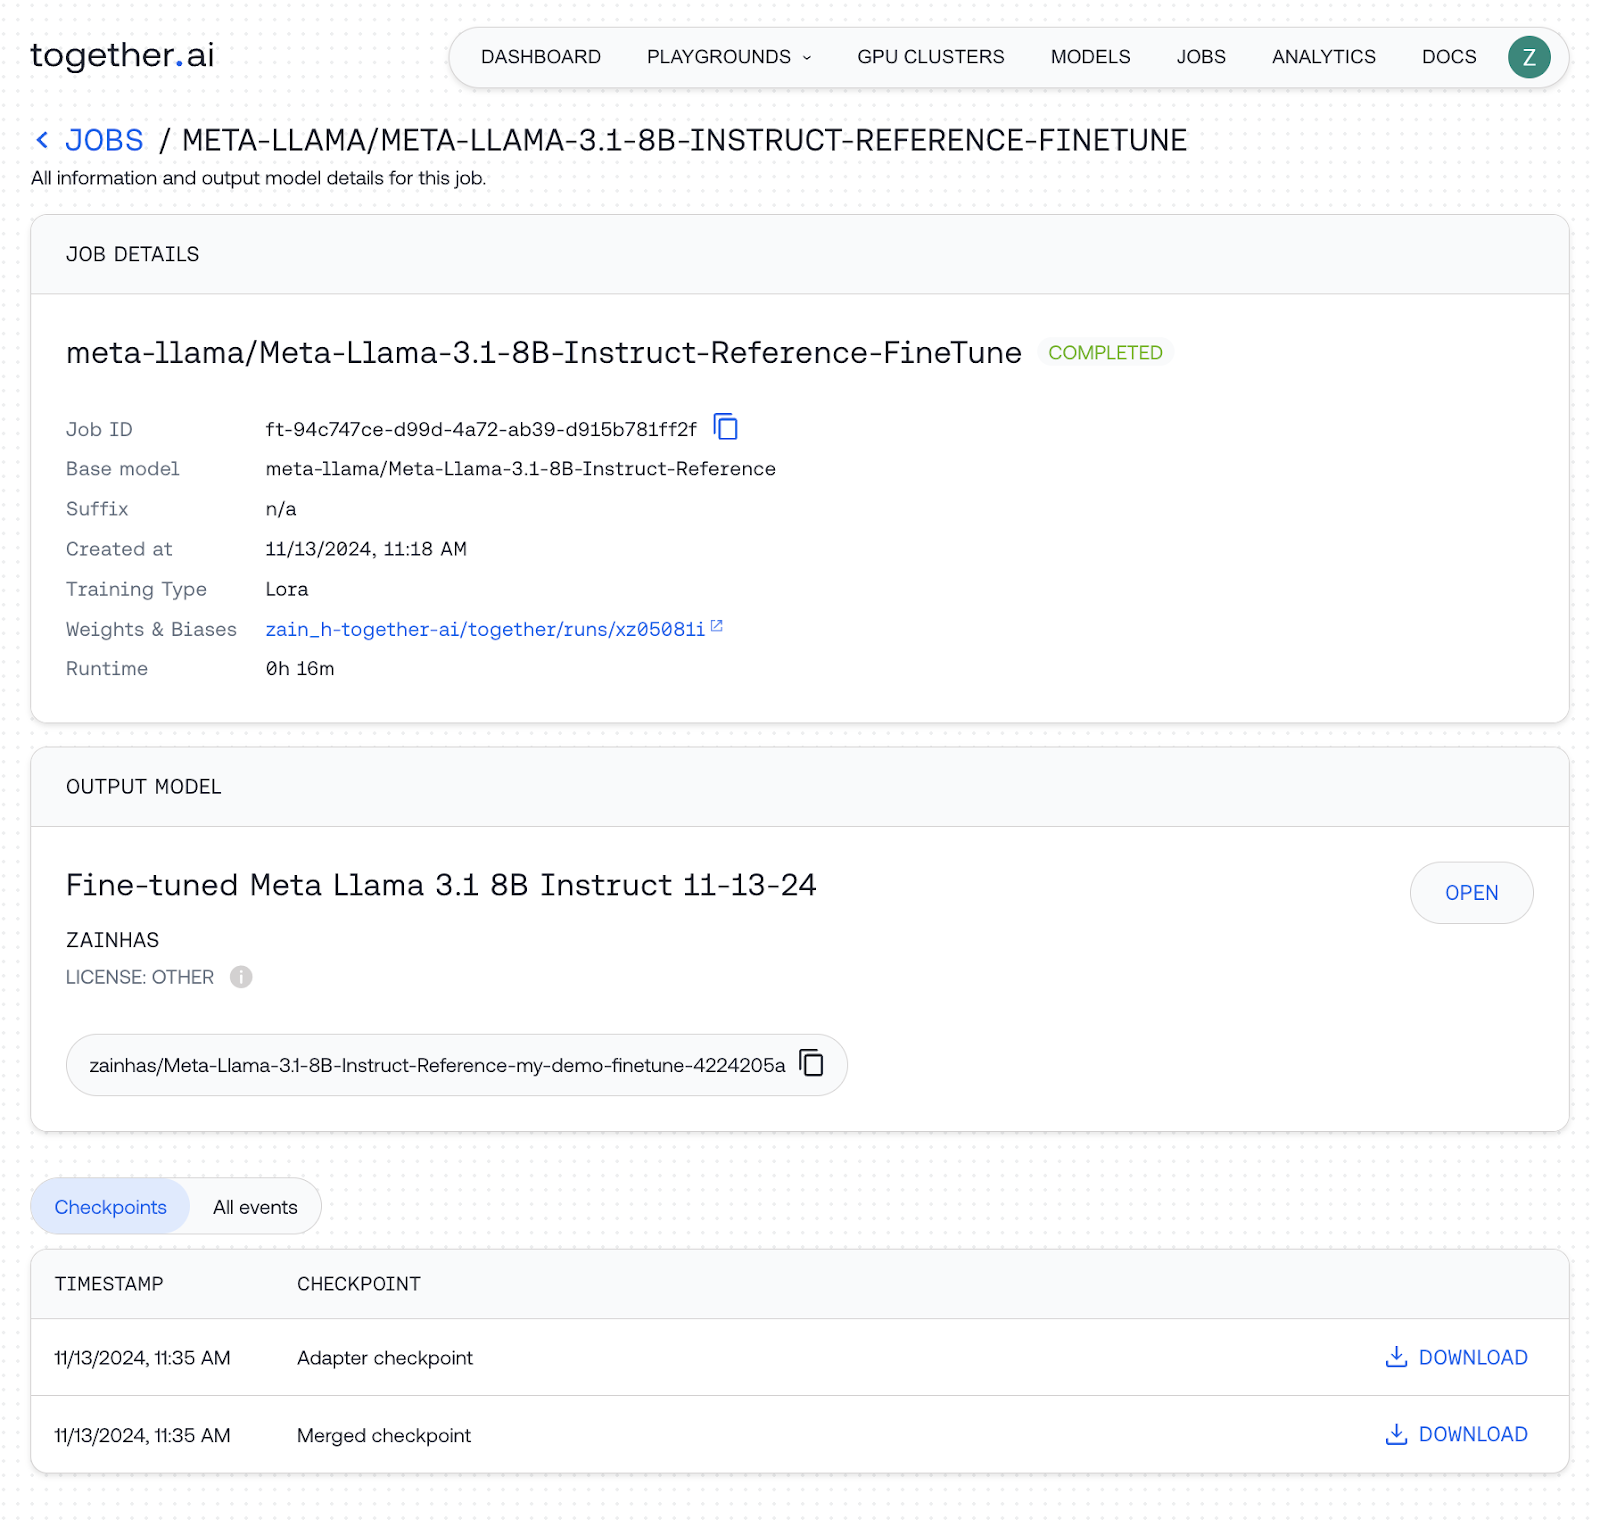Open Docs from the top navigation

(1449, 57)
